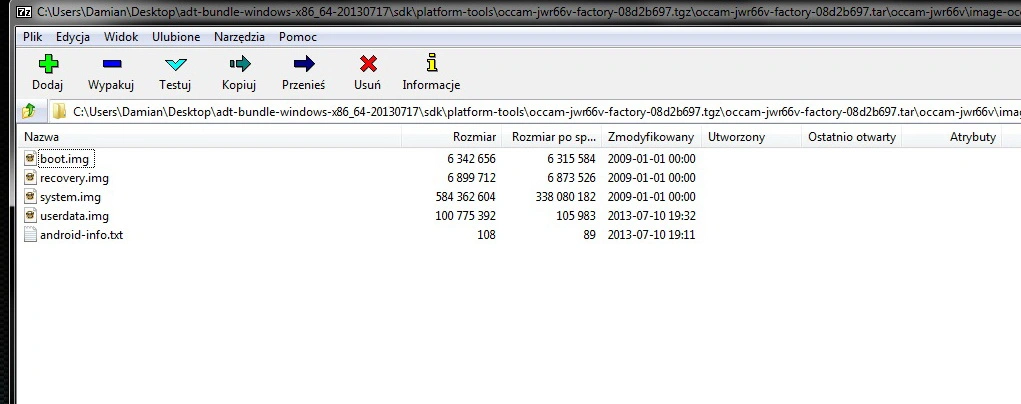Go up one folder level
1021x404 pixels.
click(29, 110)
